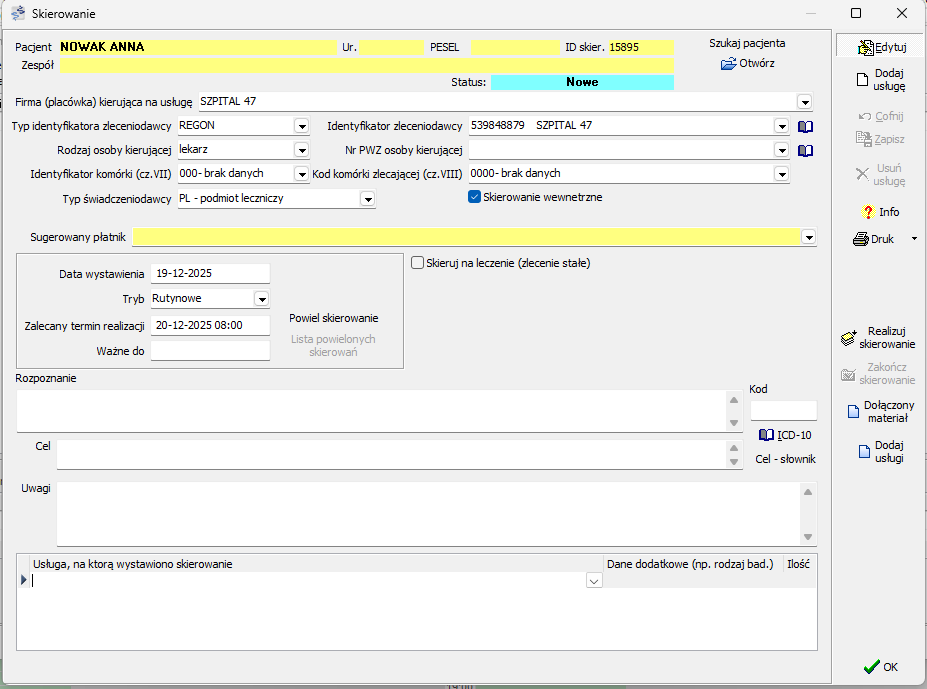The height and width of the screenshot is (689, 927).
Task: Open book icon beside Nr PWZ osoby kierującej
Action: (805, 150)
